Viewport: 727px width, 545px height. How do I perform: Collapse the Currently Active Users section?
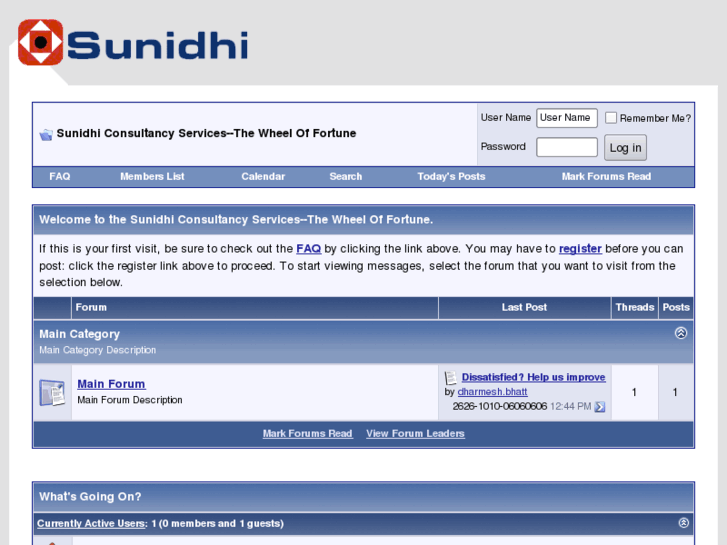[683, 523]
